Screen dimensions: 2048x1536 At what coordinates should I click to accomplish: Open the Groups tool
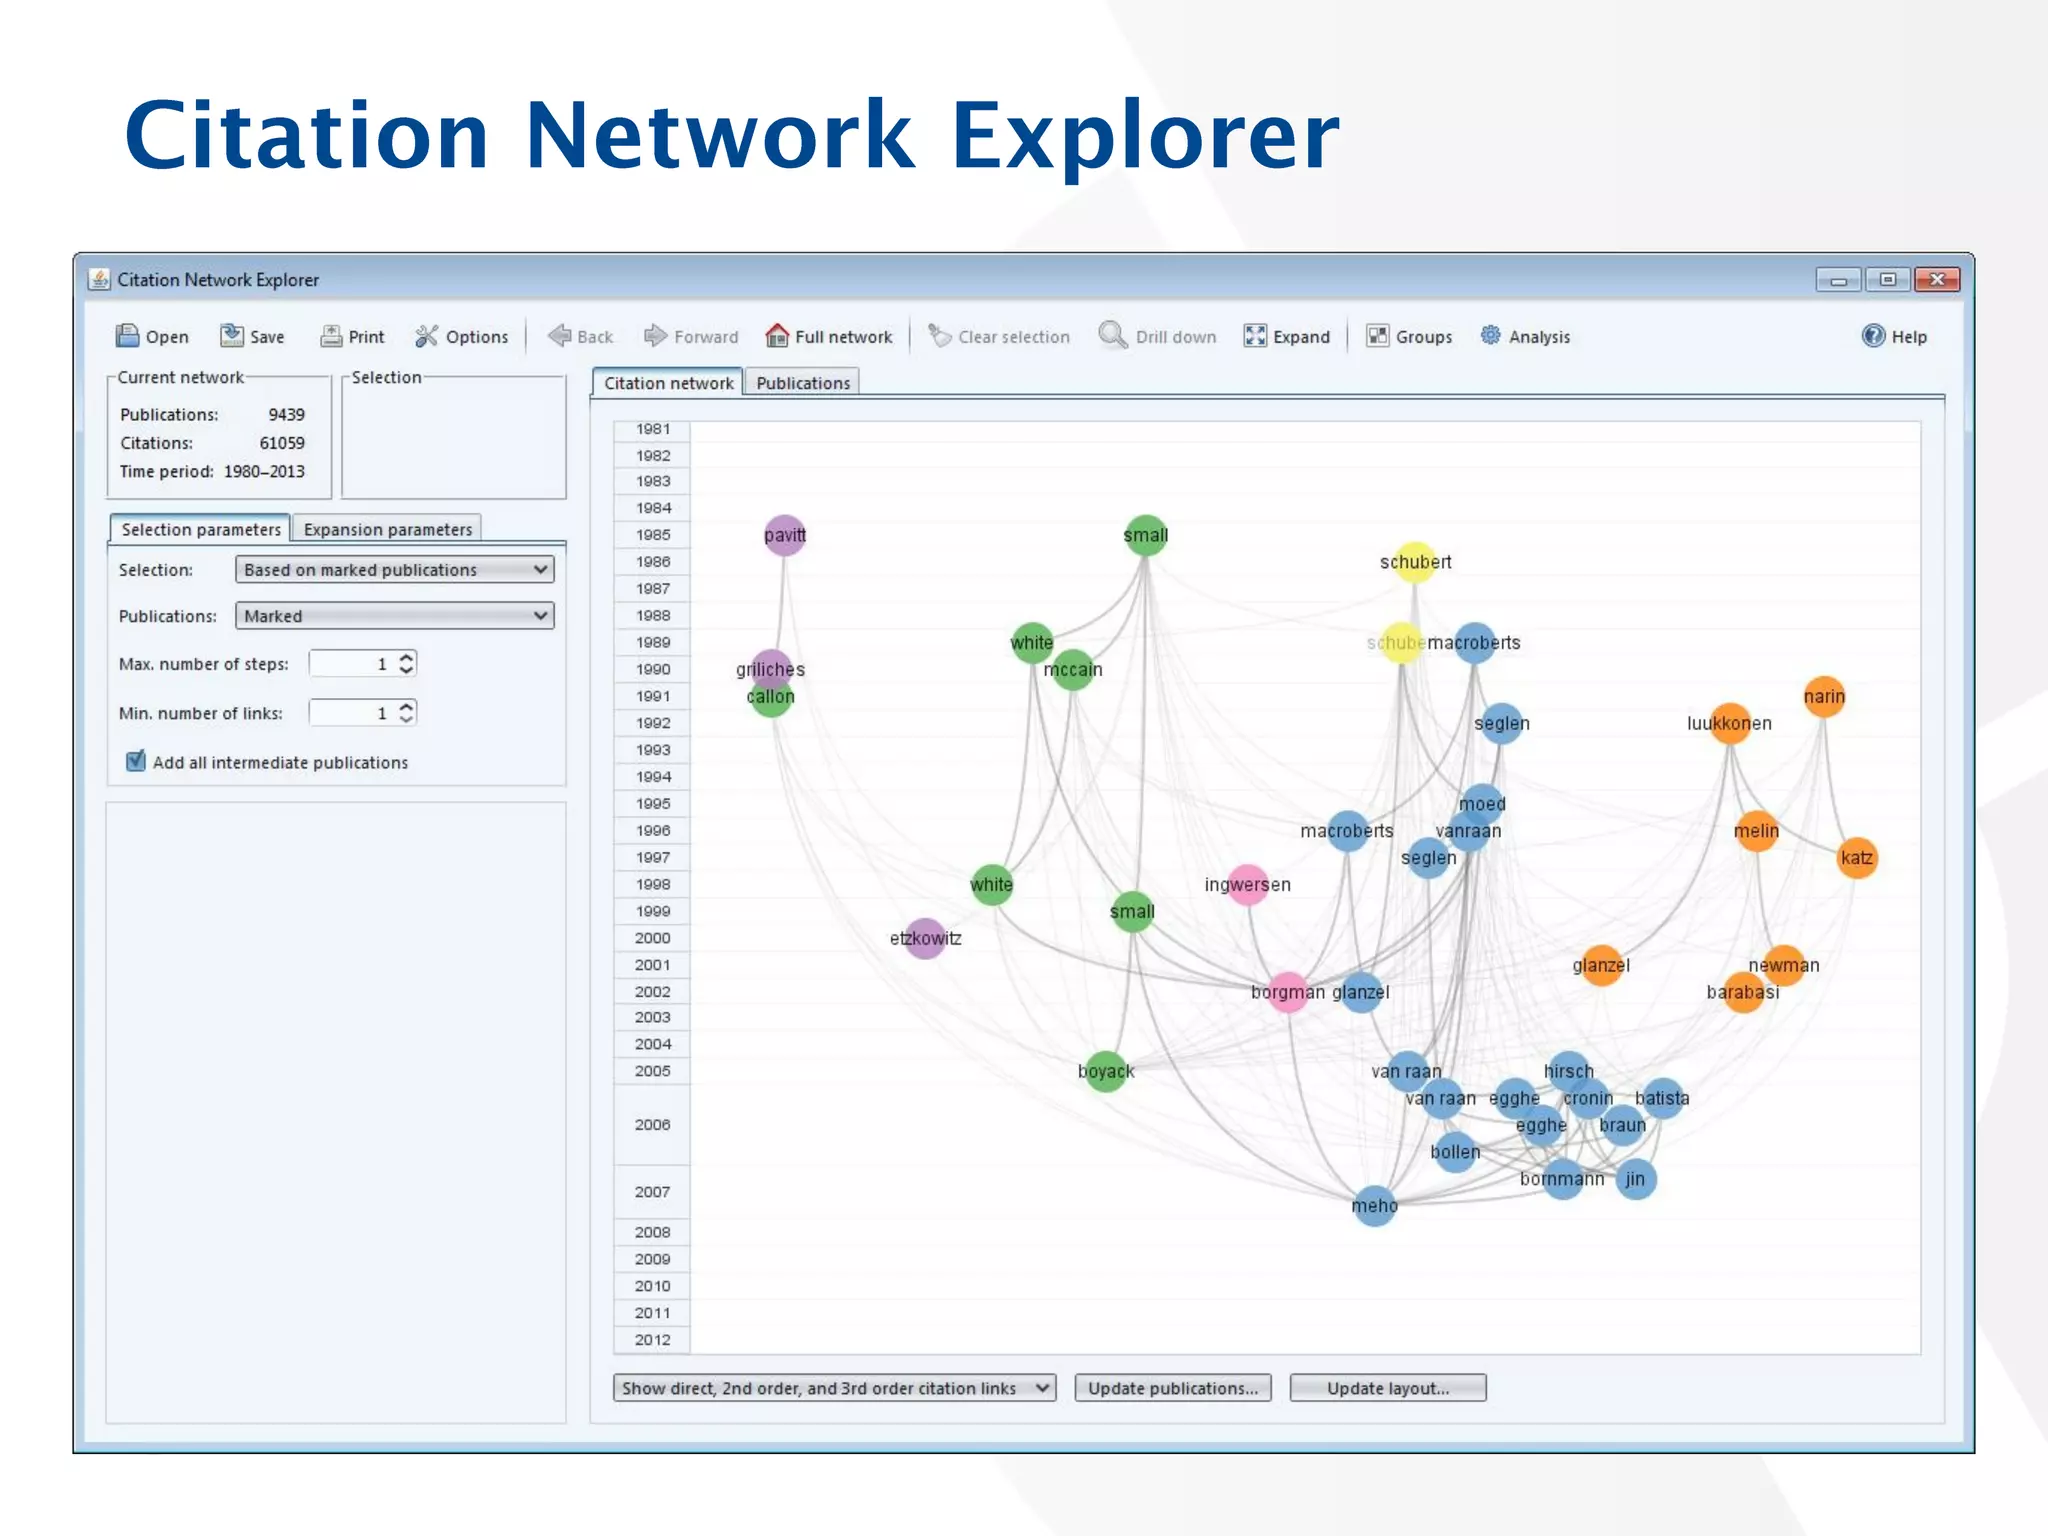(1410, 336)
